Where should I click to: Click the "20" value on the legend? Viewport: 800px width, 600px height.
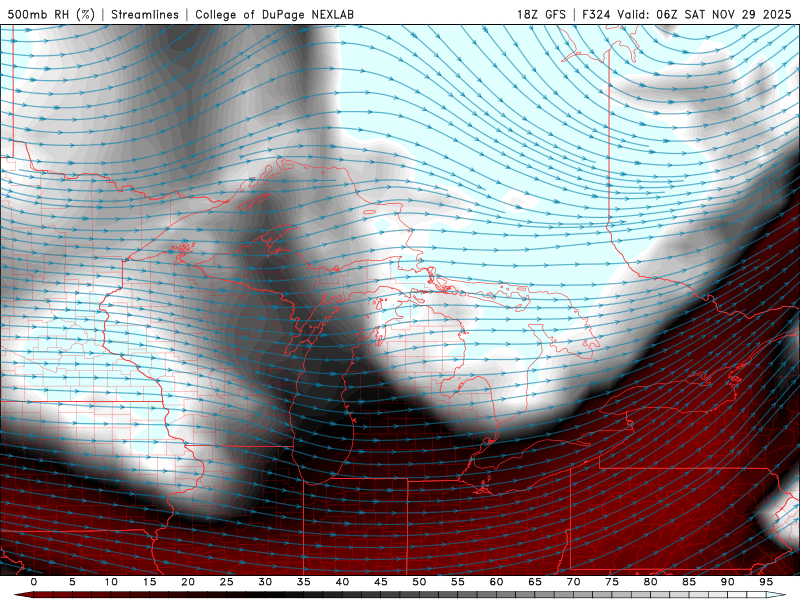188,582
